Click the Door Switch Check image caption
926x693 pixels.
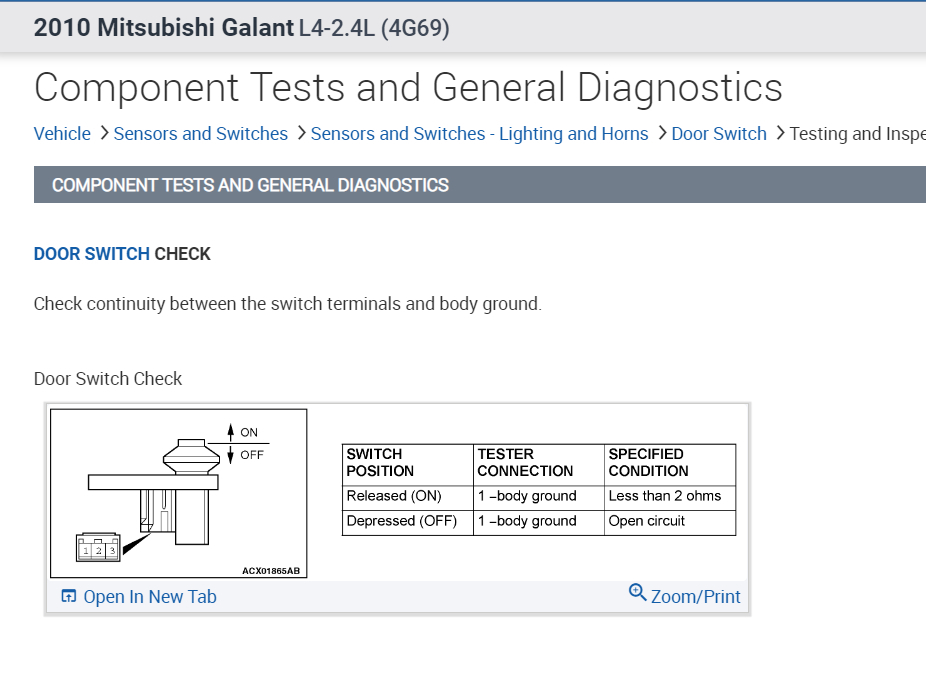point(108,379)
